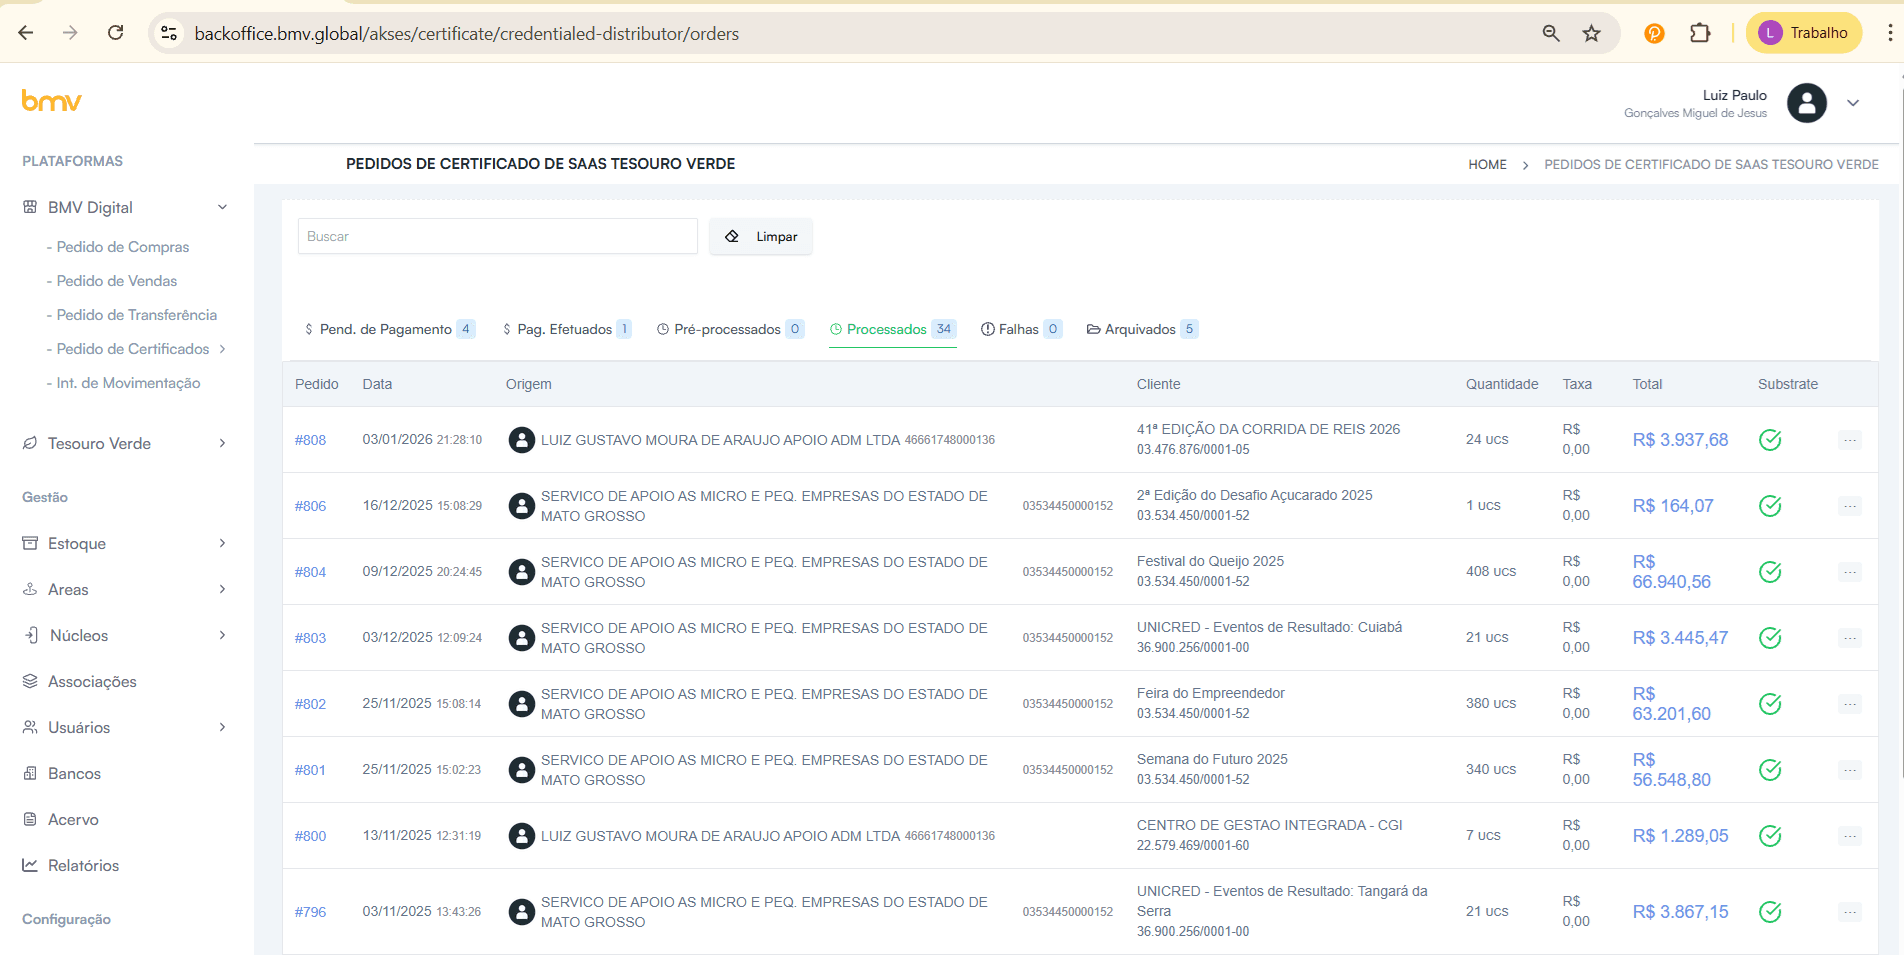
Task: Open actions menu for order #803
Action: (1850, 638)
